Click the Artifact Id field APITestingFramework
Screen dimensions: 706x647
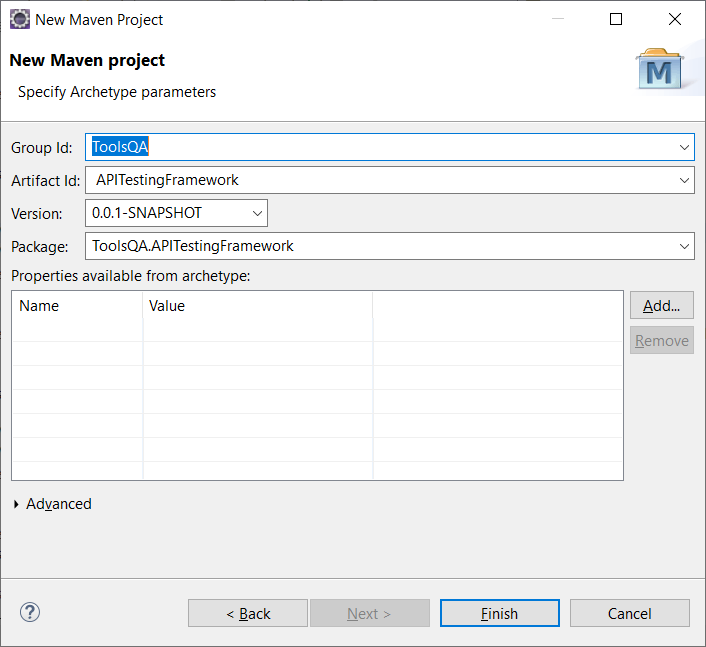point(390,180)
